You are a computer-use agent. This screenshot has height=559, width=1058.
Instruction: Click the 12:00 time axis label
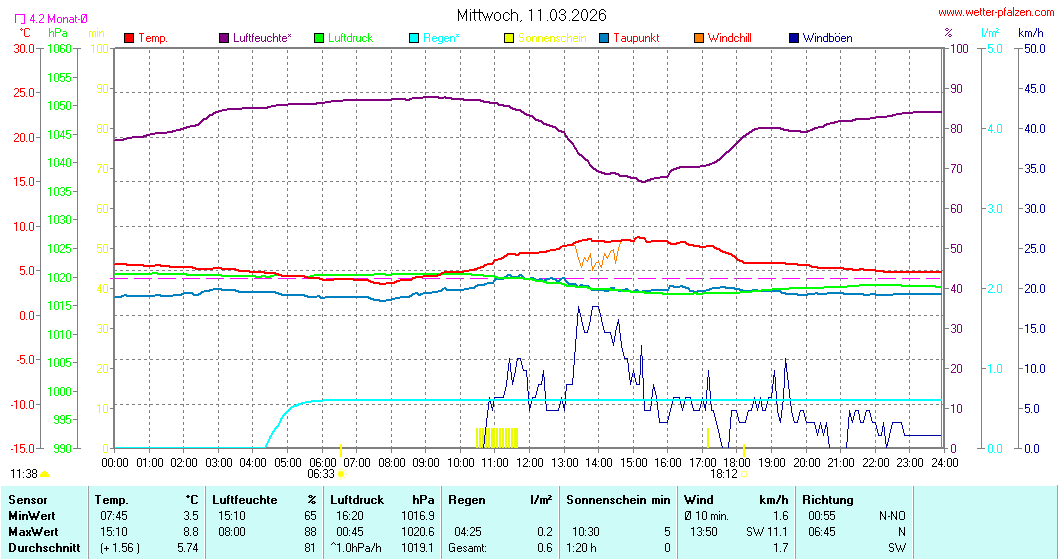coord(530,463)
